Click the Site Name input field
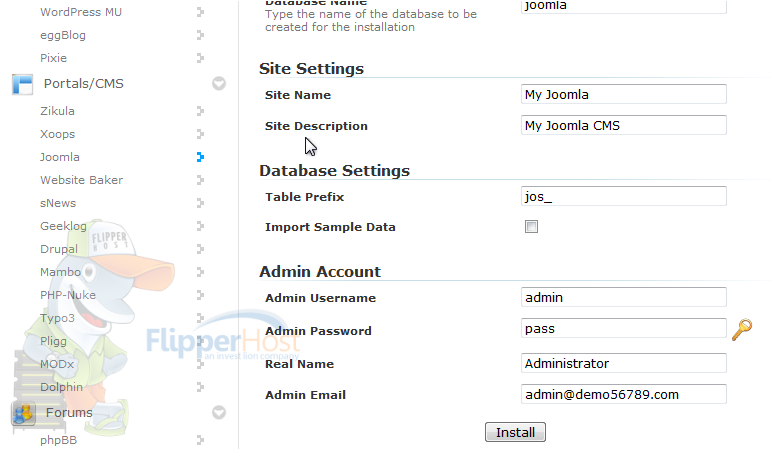776x450 pixels. tap(624, 94)
